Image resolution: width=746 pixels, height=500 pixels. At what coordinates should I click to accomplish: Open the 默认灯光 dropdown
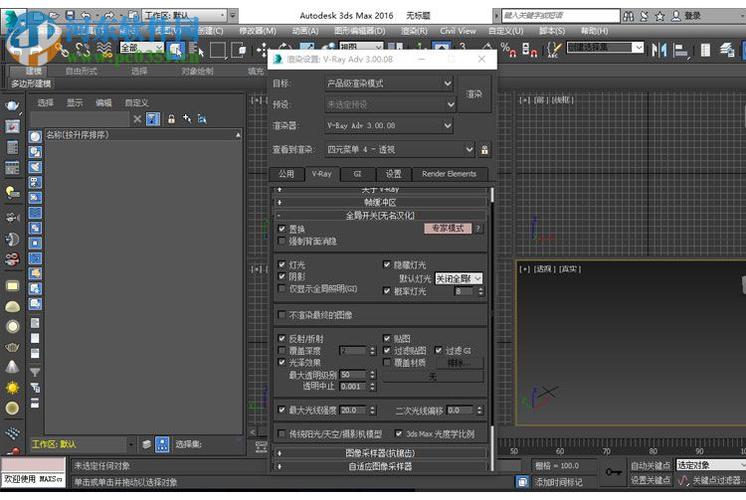point(459,278)
